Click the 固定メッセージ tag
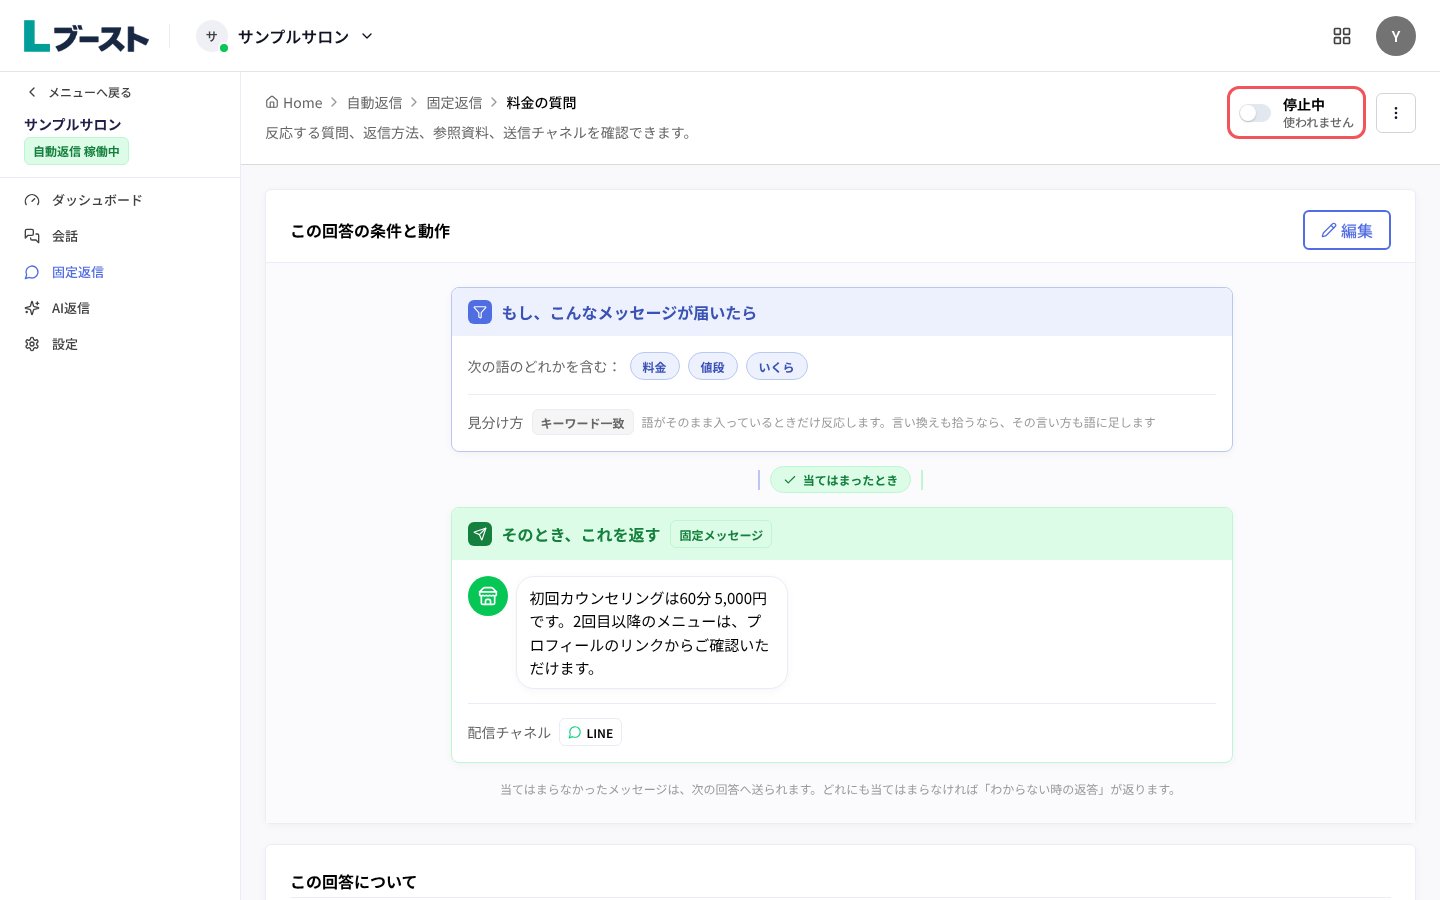Image resolution: width=1440 pixels, height=900 pixels. coord(721,535)
